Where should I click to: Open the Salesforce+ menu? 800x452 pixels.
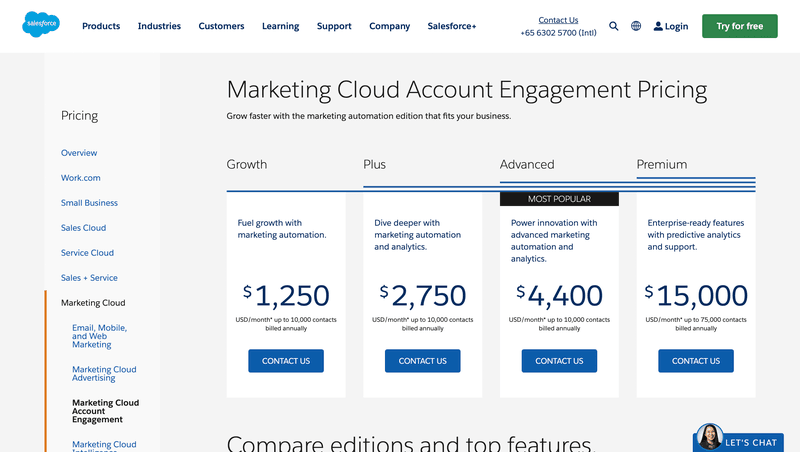tap(452, 26)
